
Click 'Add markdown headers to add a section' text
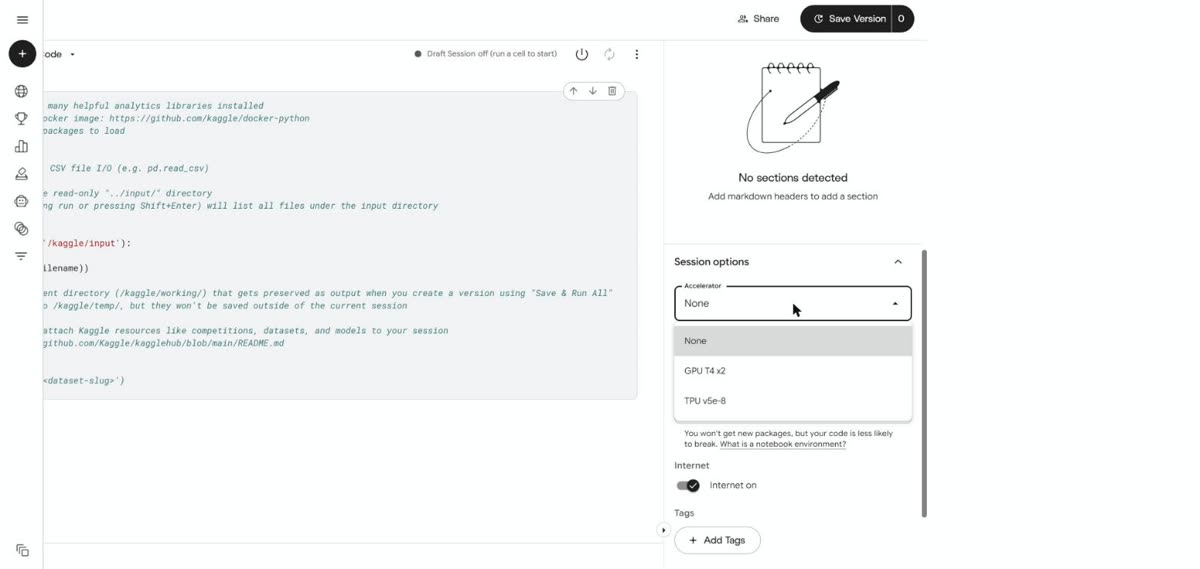[793, 196]
